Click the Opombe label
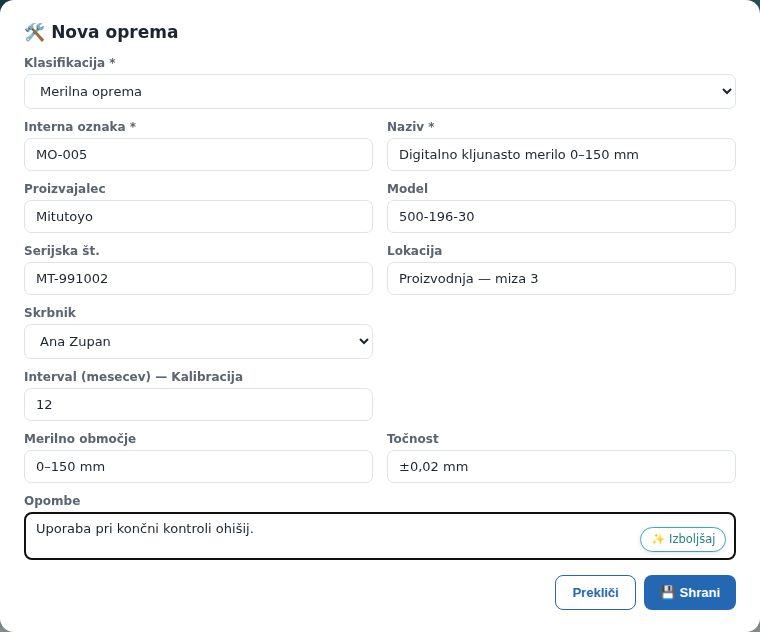 pyautogui.click(x=52, y=501)
